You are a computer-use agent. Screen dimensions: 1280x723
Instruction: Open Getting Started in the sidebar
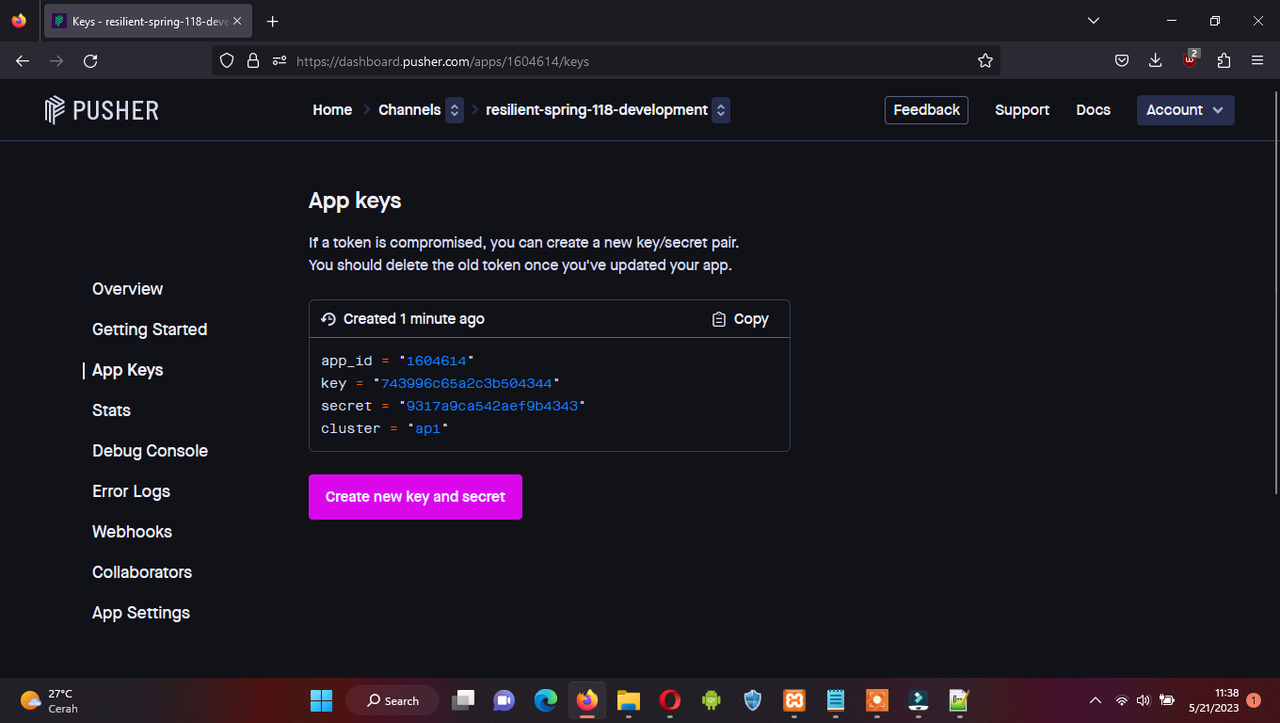149,329
